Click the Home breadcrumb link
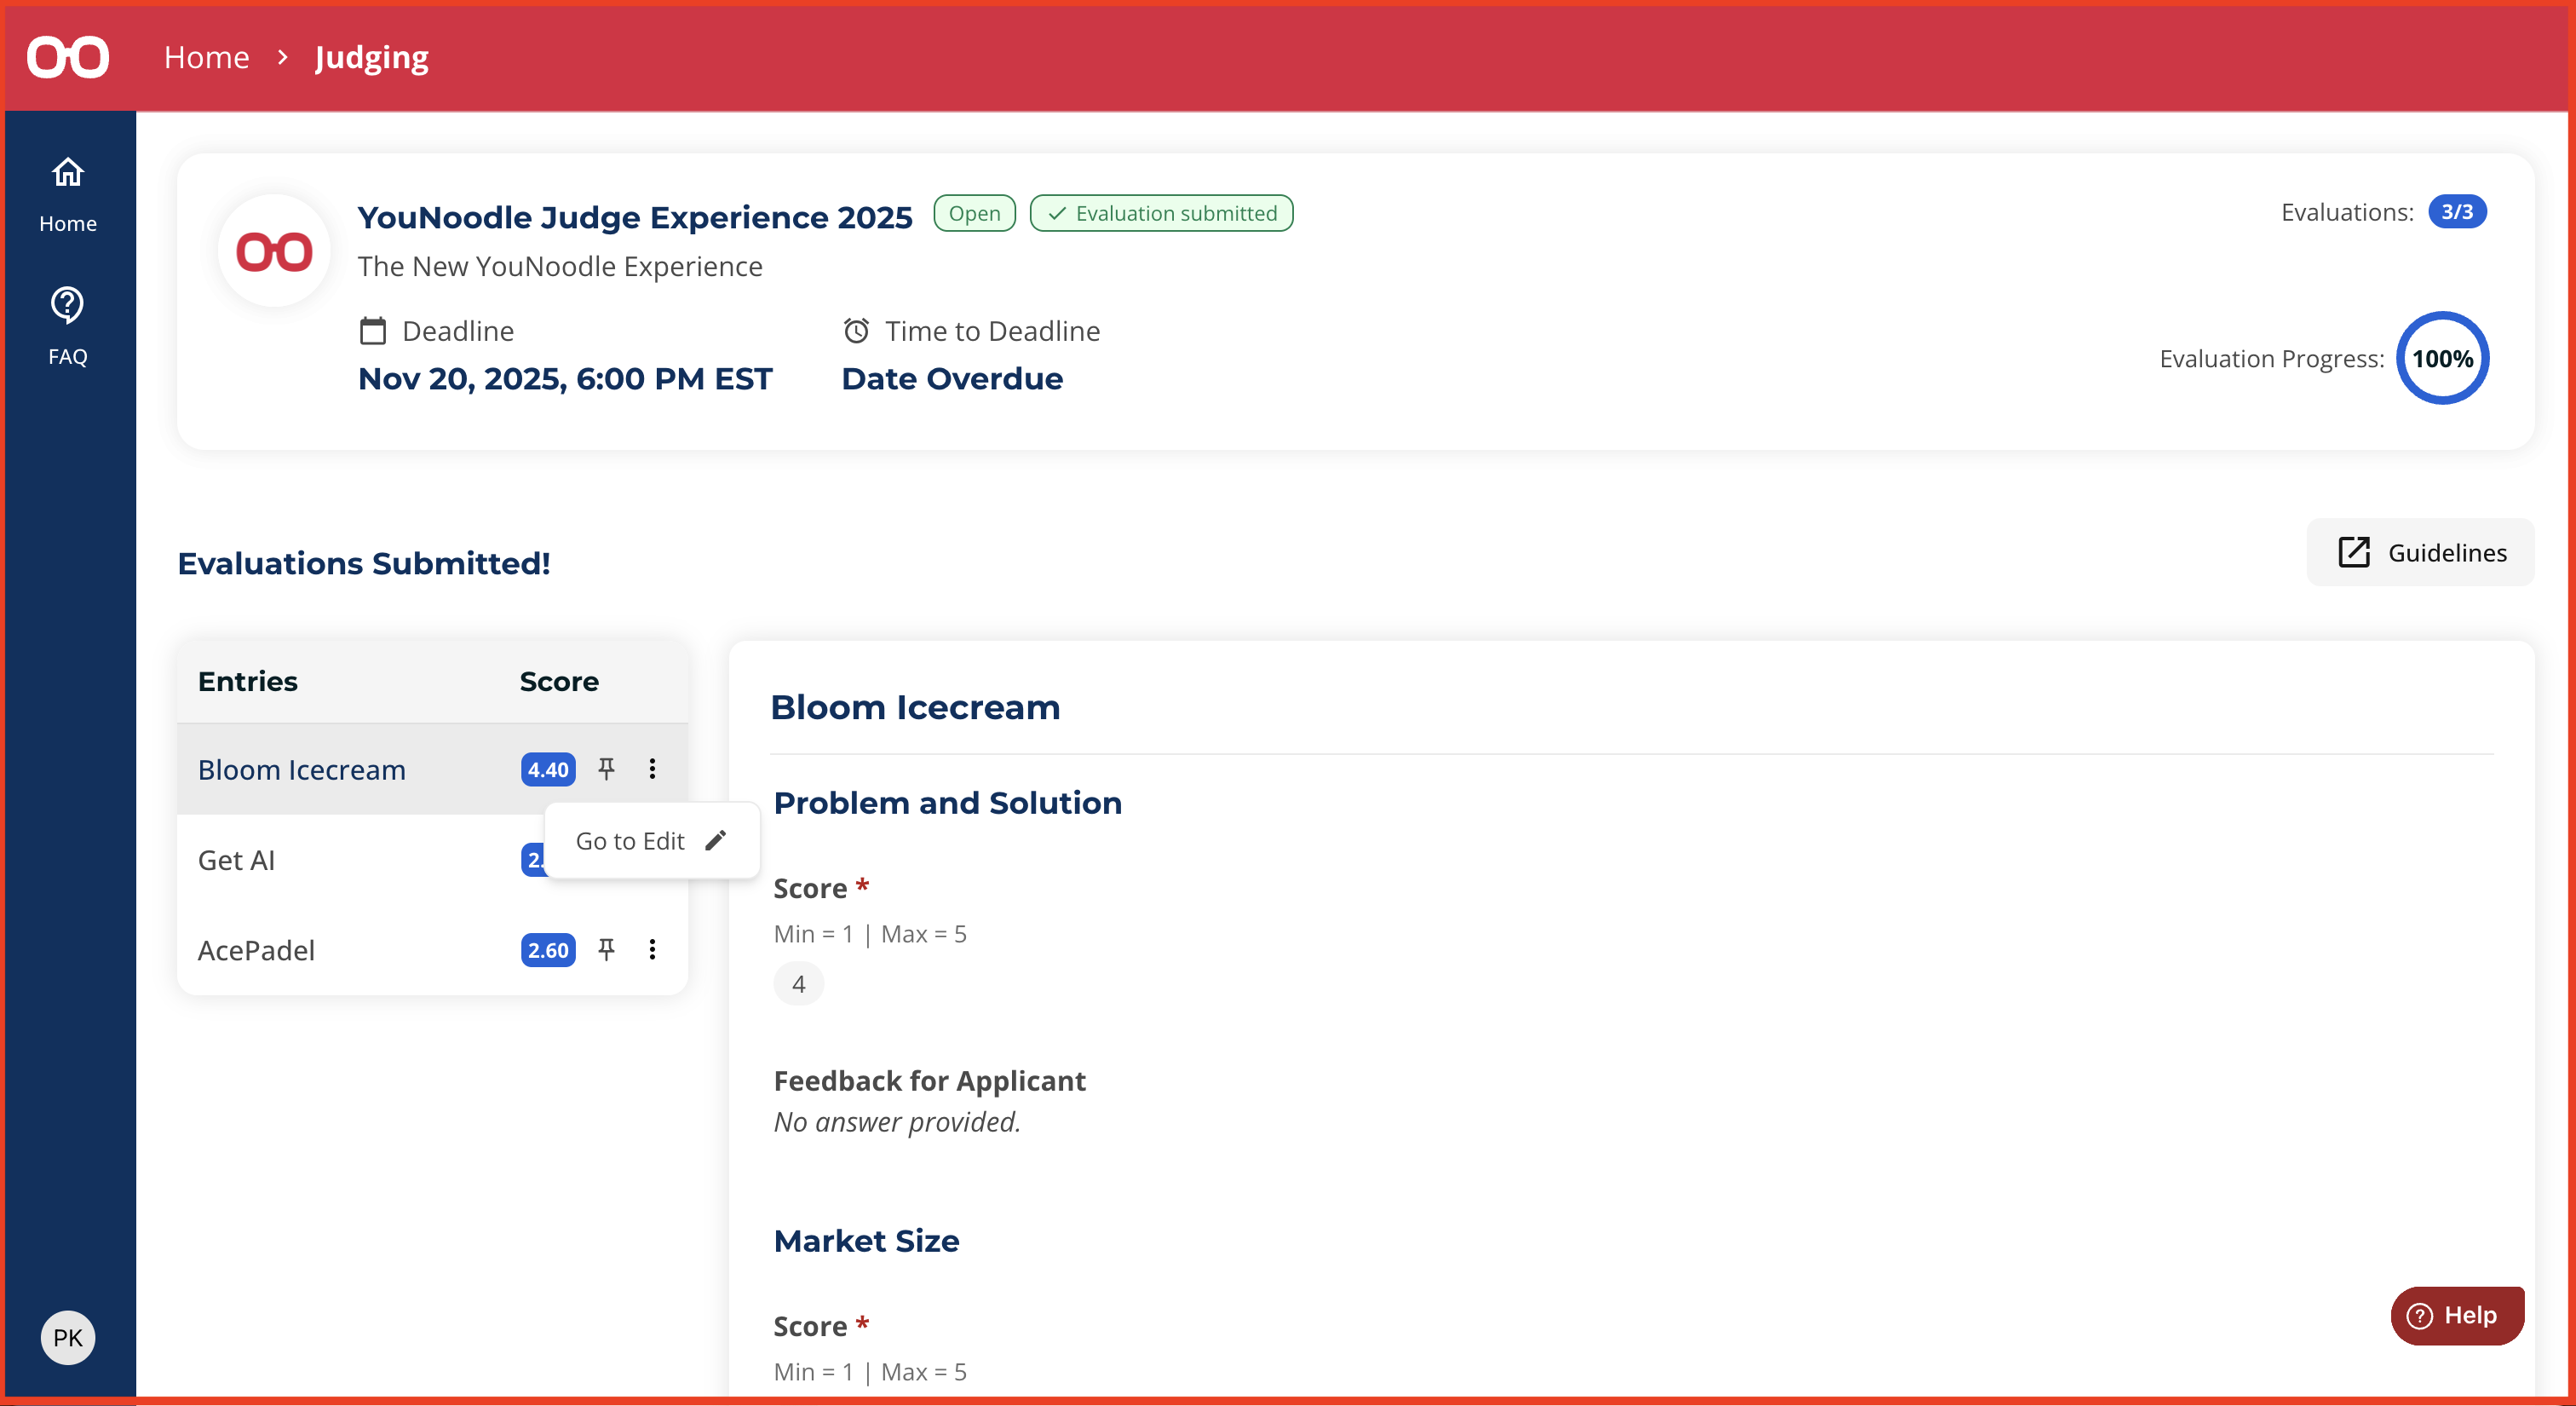This screenshot has height=1406, width=2576. coord(206,57)
